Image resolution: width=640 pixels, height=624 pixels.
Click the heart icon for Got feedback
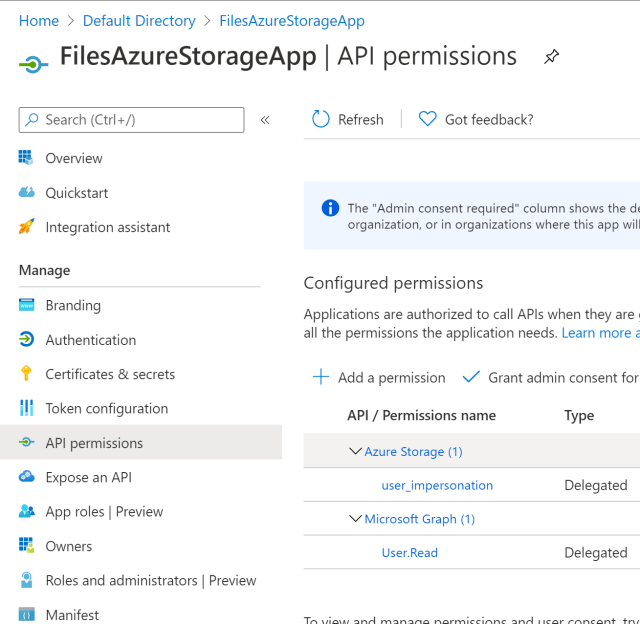[x=428, y=119]
